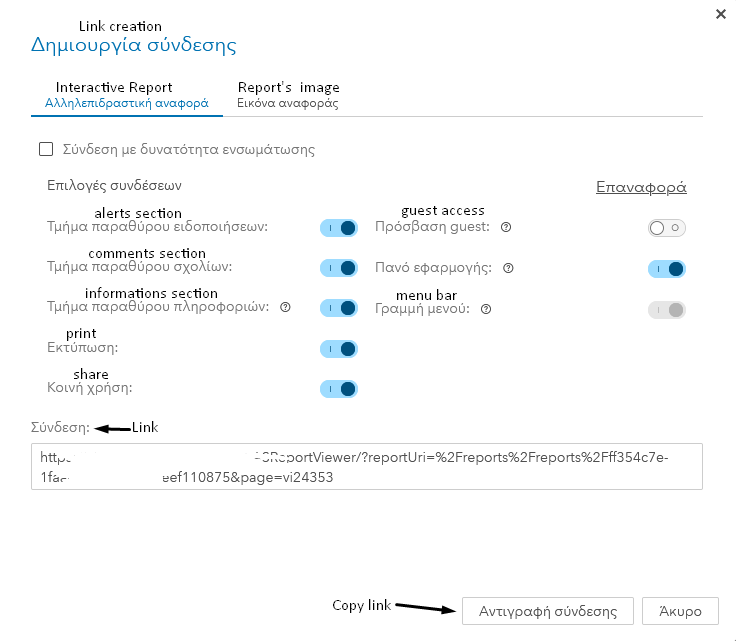
Task: Click the help icon beside Γραμμή μενού
Action: 486,309
